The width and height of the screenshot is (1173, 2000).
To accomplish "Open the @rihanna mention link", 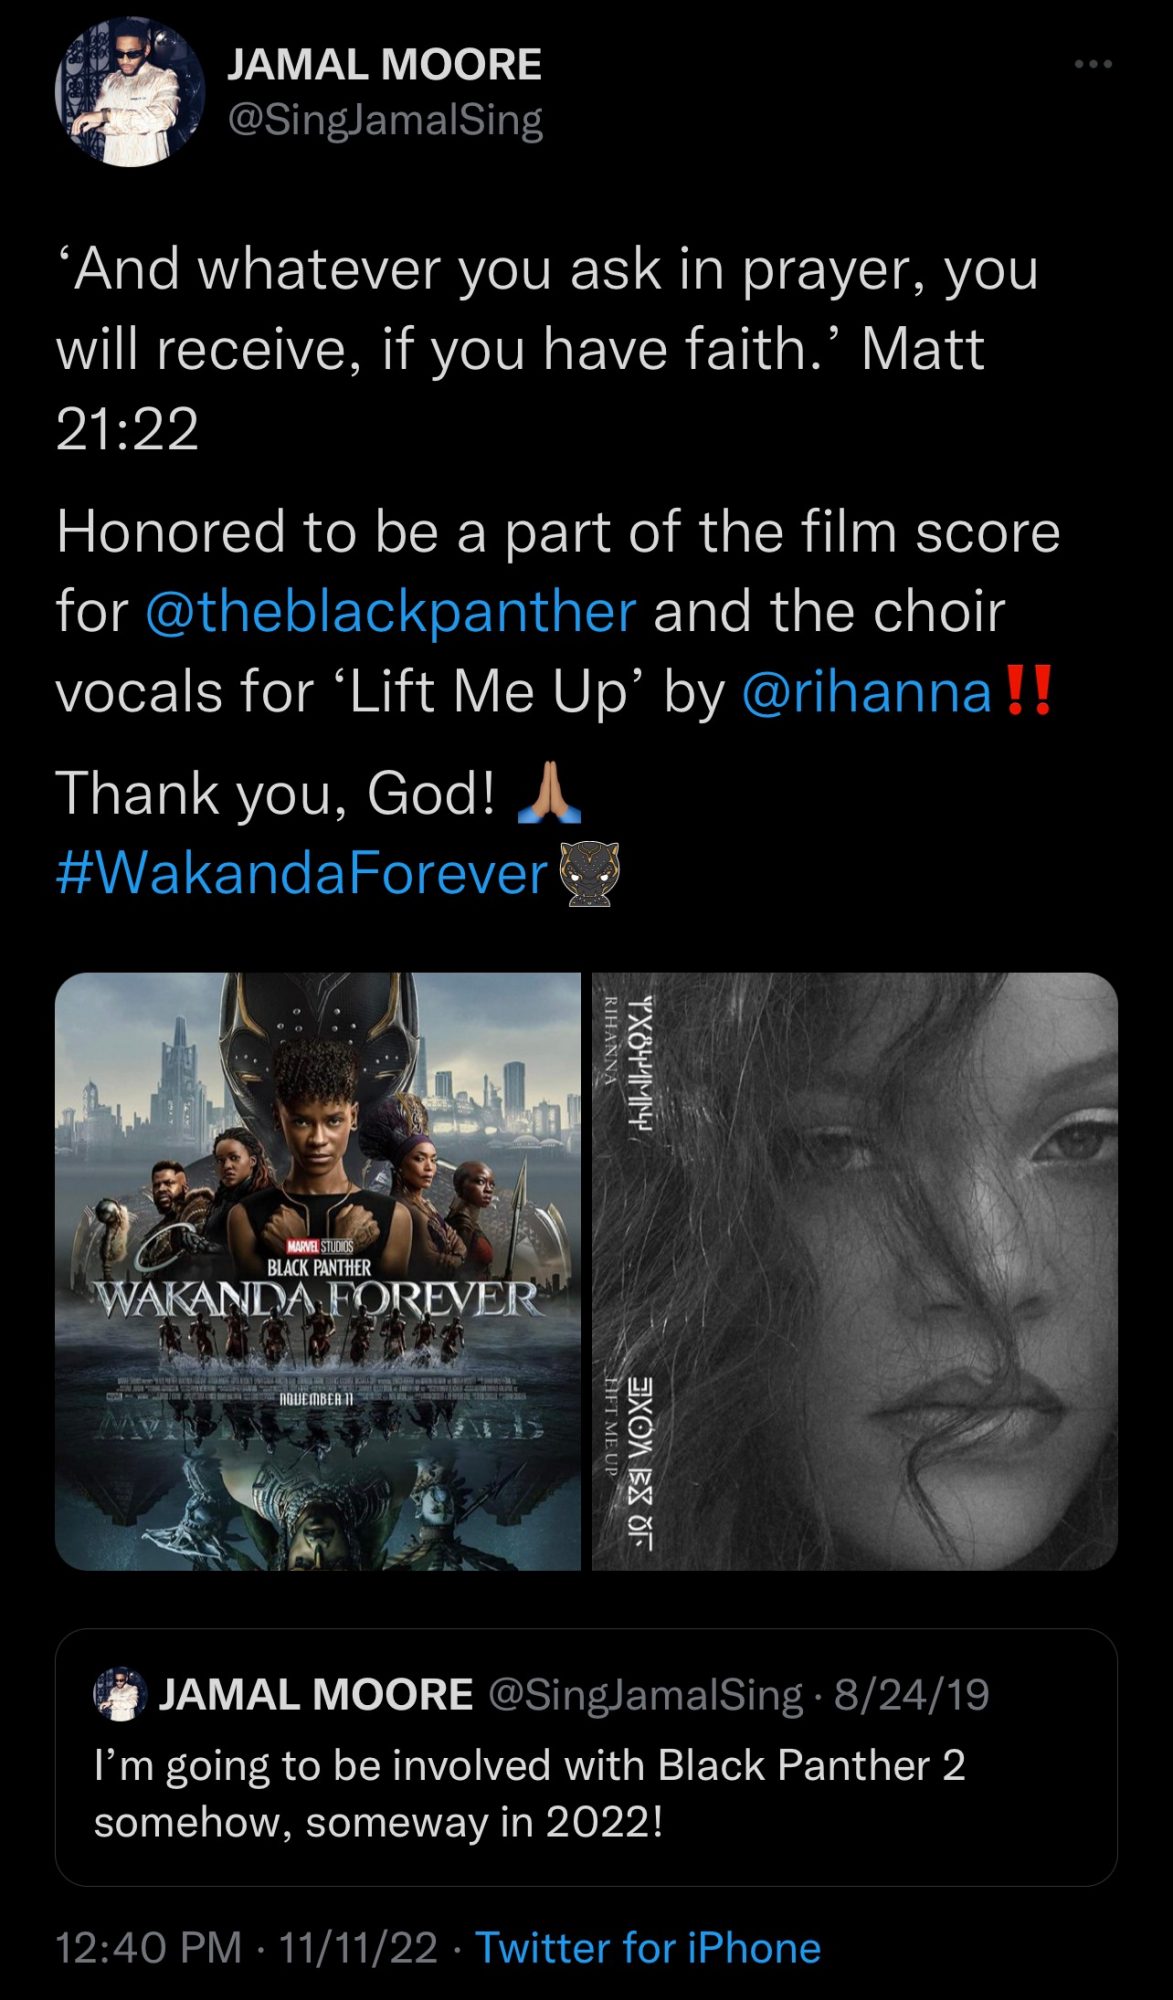I will point(866,692).
